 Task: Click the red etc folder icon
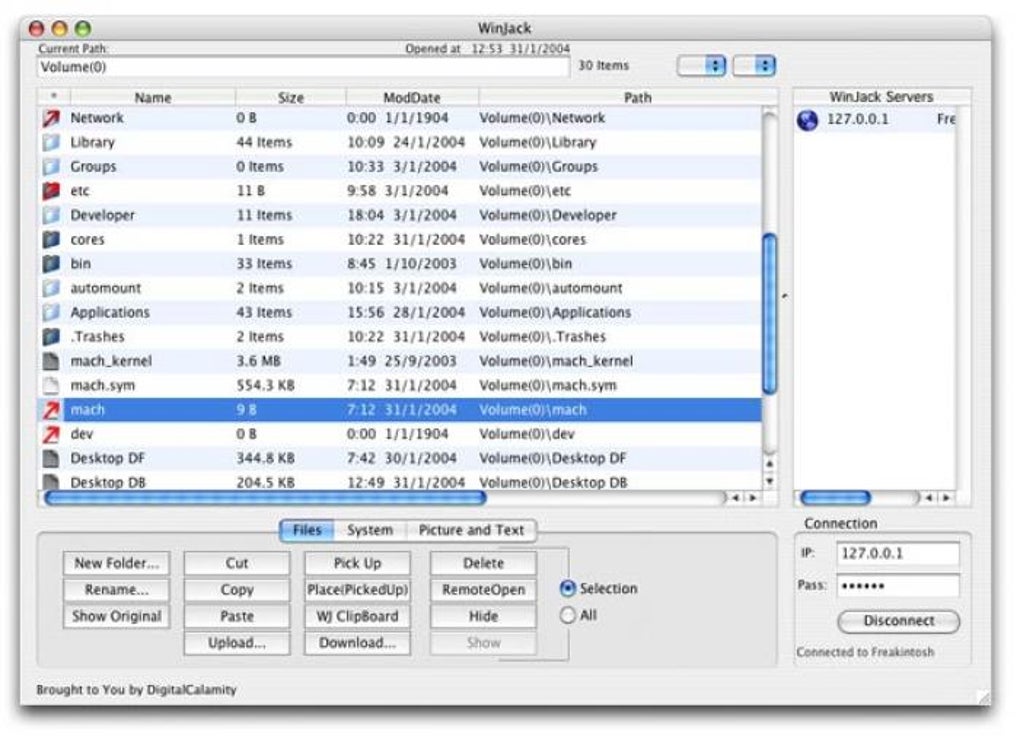pos(51,191)
